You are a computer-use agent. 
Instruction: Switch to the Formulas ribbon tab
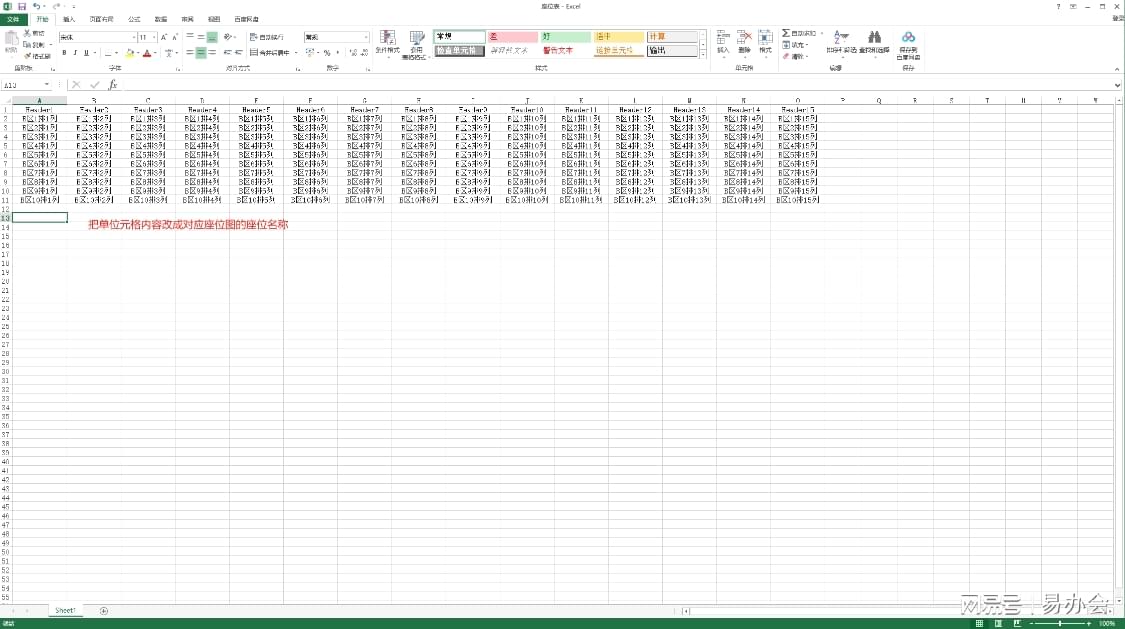pos(134,19)
